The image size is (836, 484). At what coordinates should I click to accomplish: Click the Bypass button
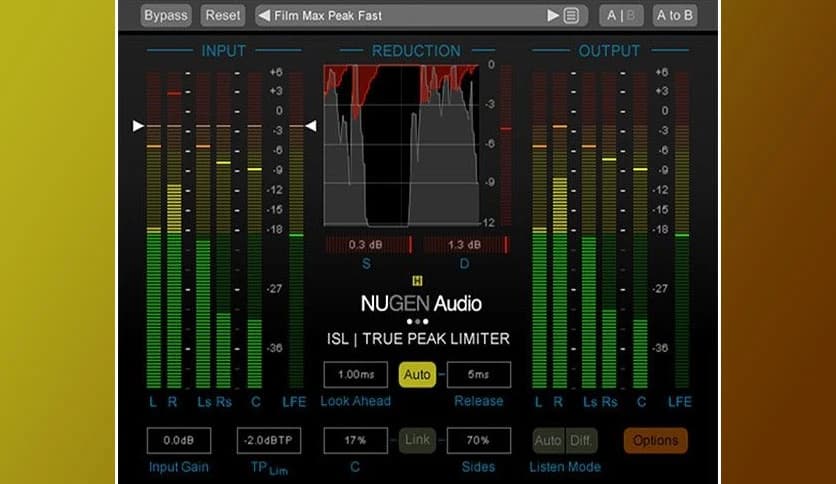166,15
